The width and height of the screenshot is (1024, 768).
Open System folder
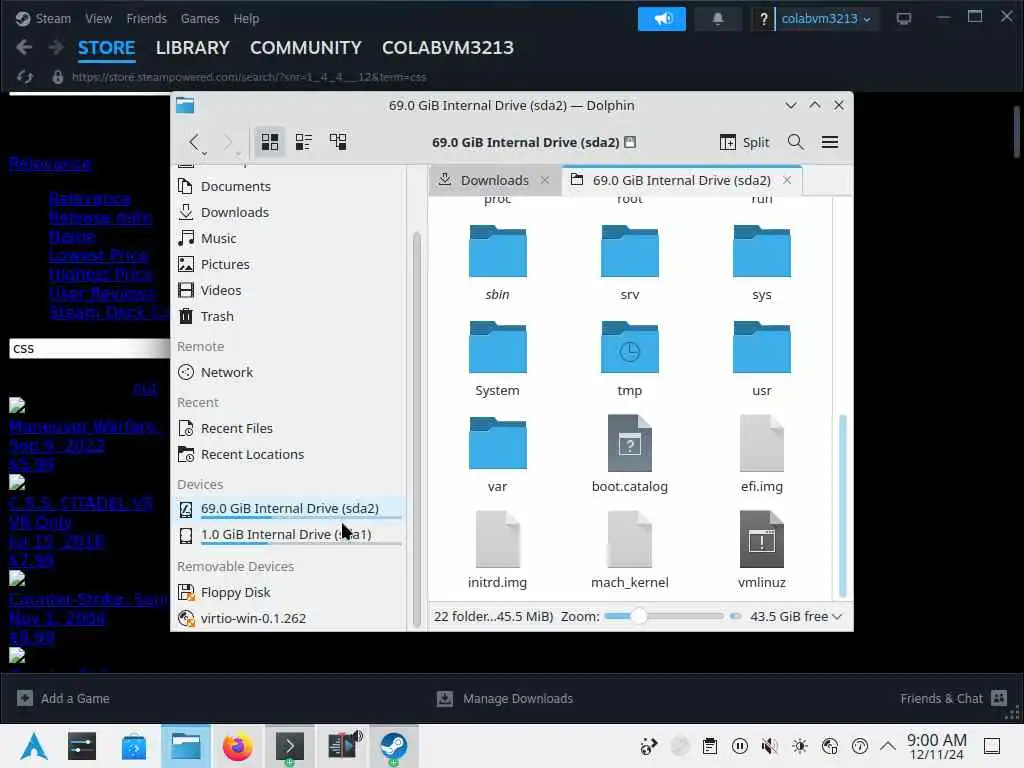(x=498, y=359)
